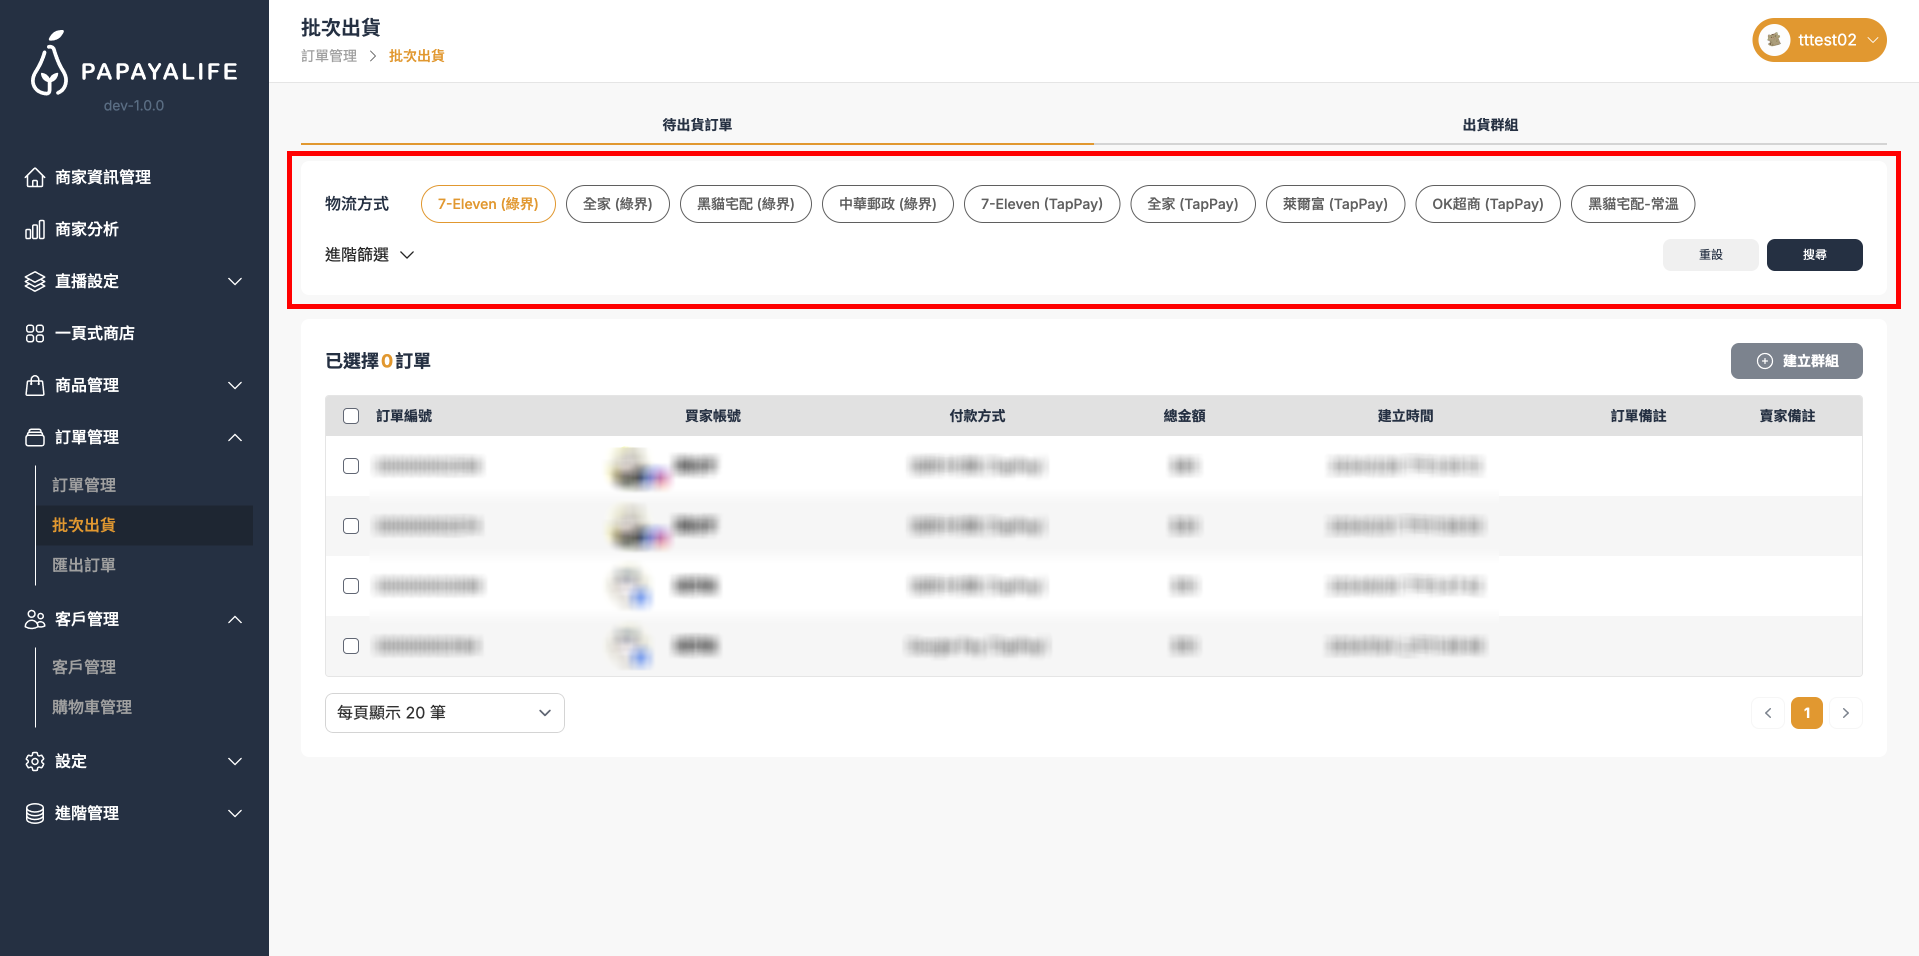Open the tttest02 account dropdown
Viewport: 1919px width, 956px height.
(1819, 40)
